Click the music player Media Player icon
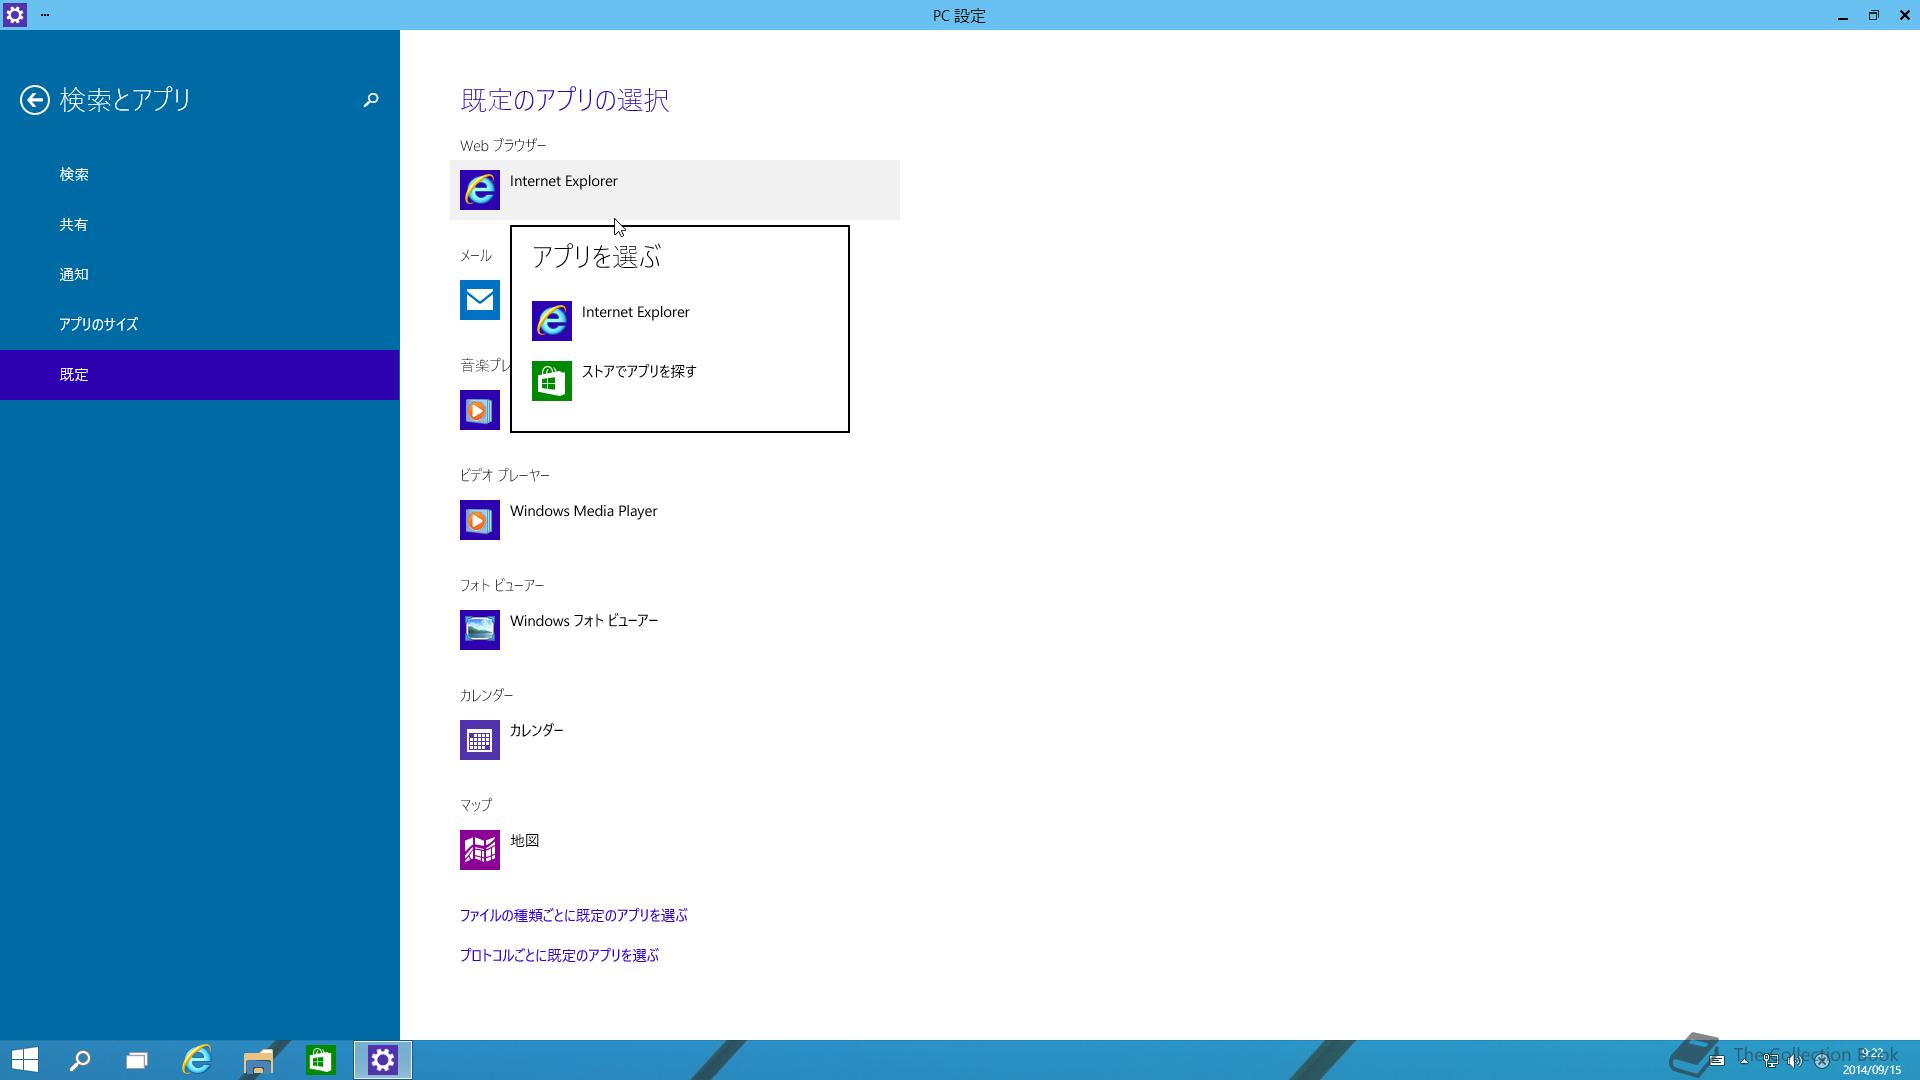1920x1080 pixels. 480,410
